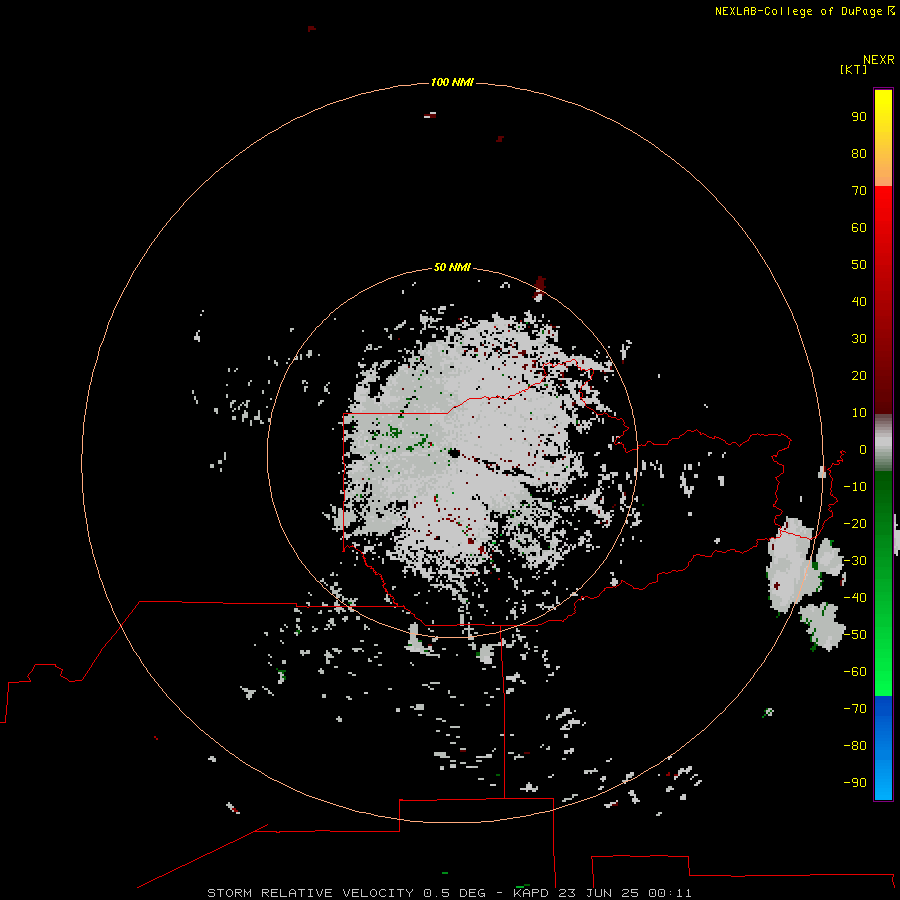The height and width of the screenshot is (900, 900).
Task: Pick the gray zero-velocity color bar segment
Action: pos(883,443)
